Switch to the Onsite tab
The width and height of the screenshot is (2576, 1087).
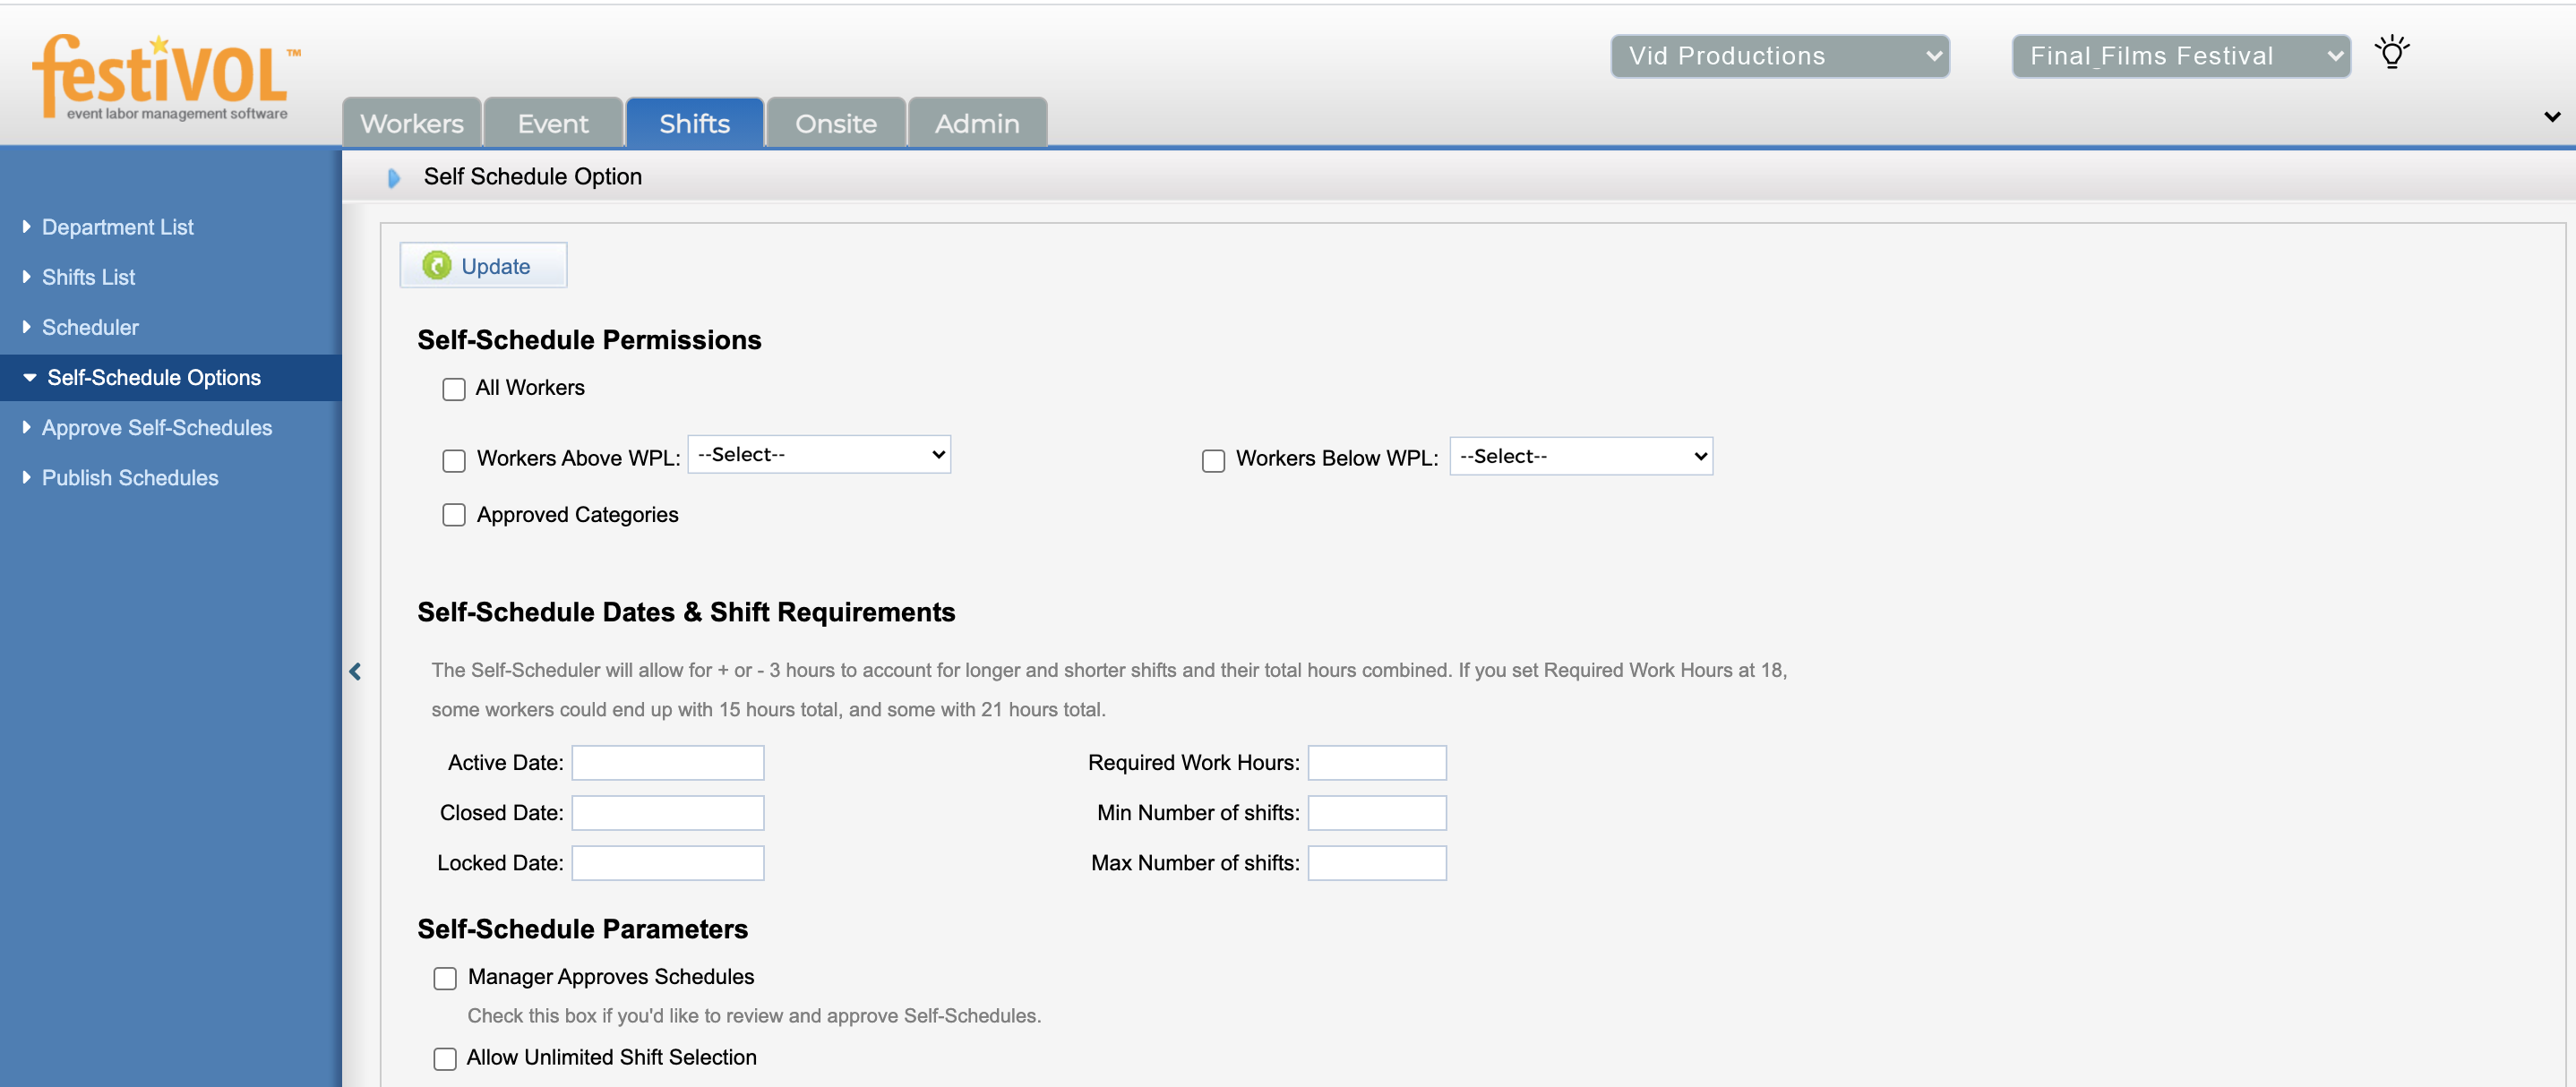point(835,124)
